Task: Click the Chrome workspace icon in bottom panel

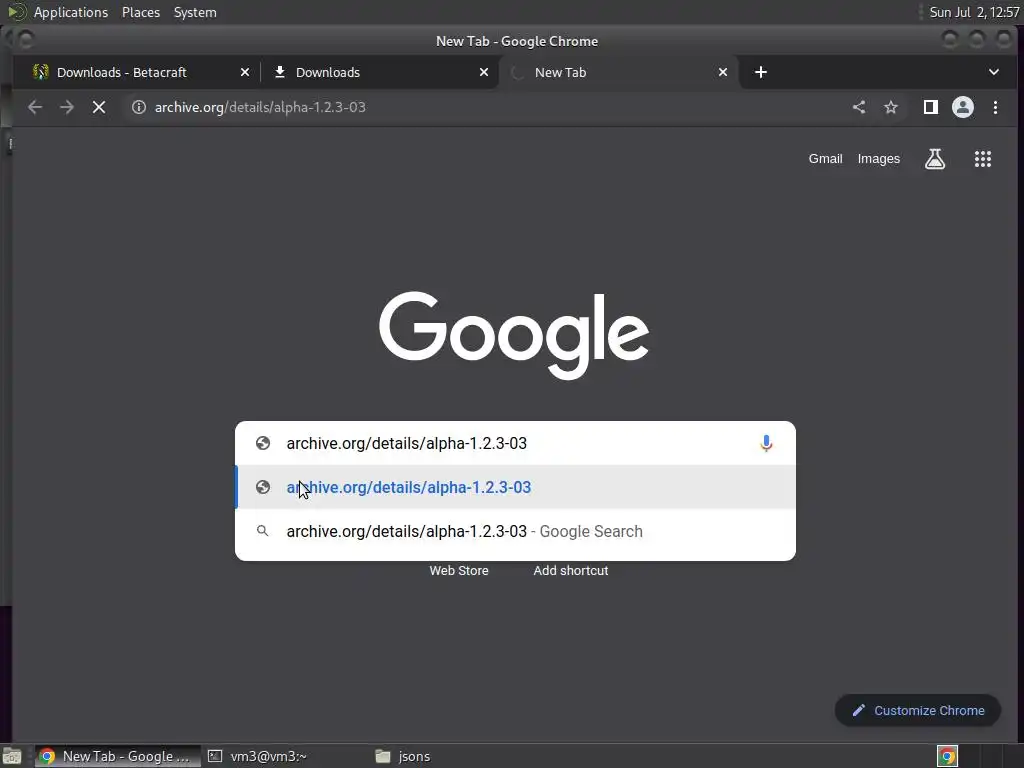Action: [x=947, y=756]
